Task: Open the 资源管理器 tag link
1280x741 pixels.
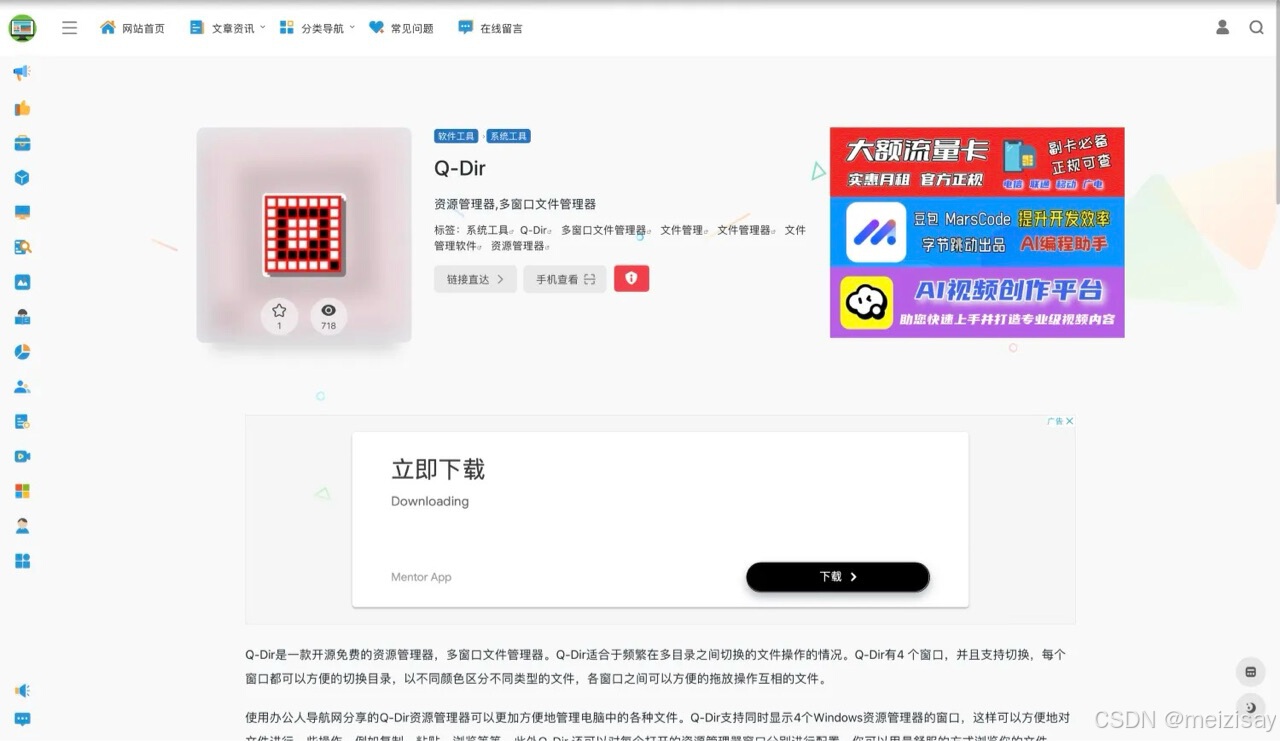Action: [x=520, y=246]
